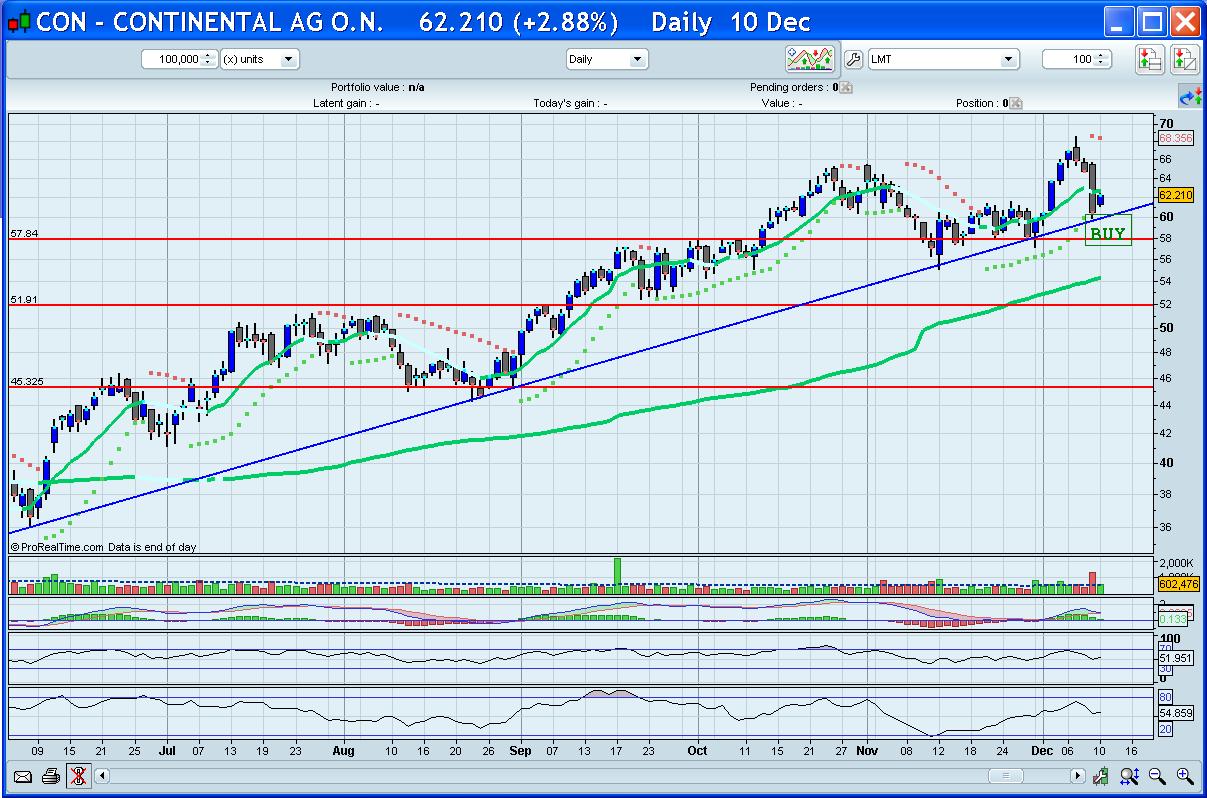Open the (x) units dropdown
This screenshot has height=798, width=1207.
[259, 59]
